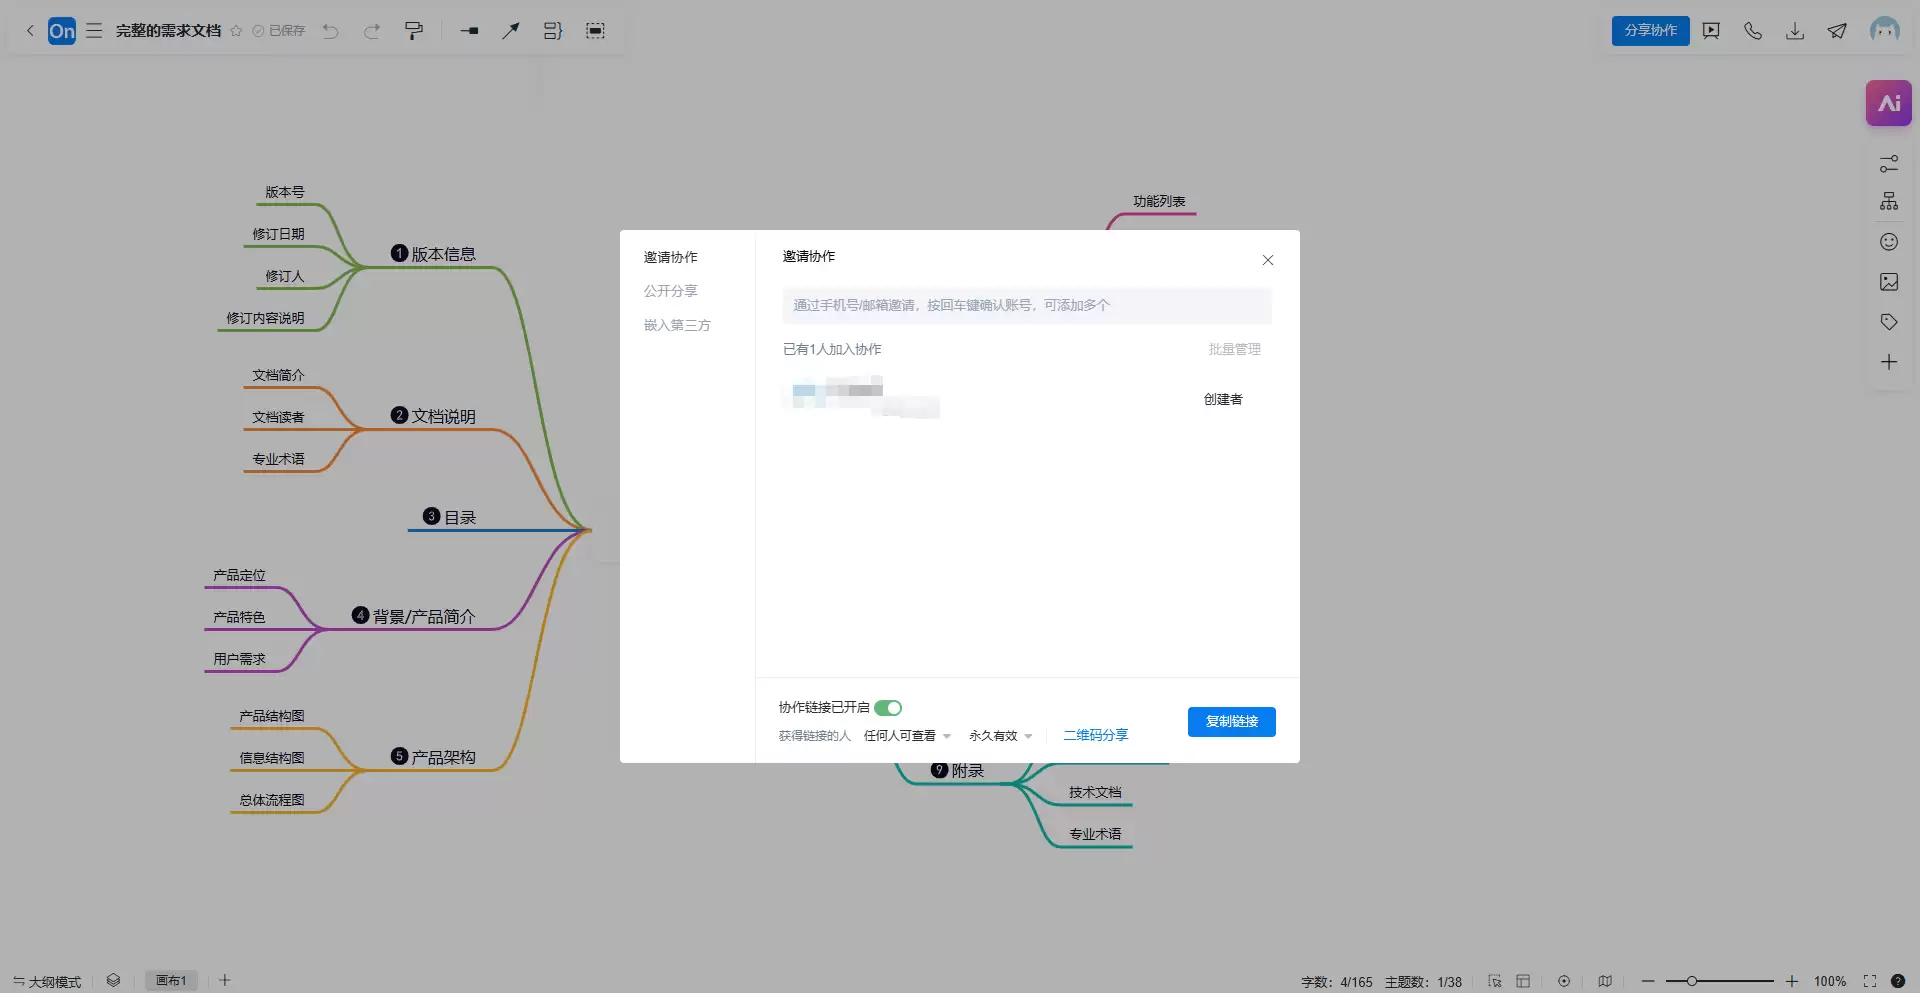
Task: Expand the 任何人可查看 permission dropdown
Action: (907, 736)
